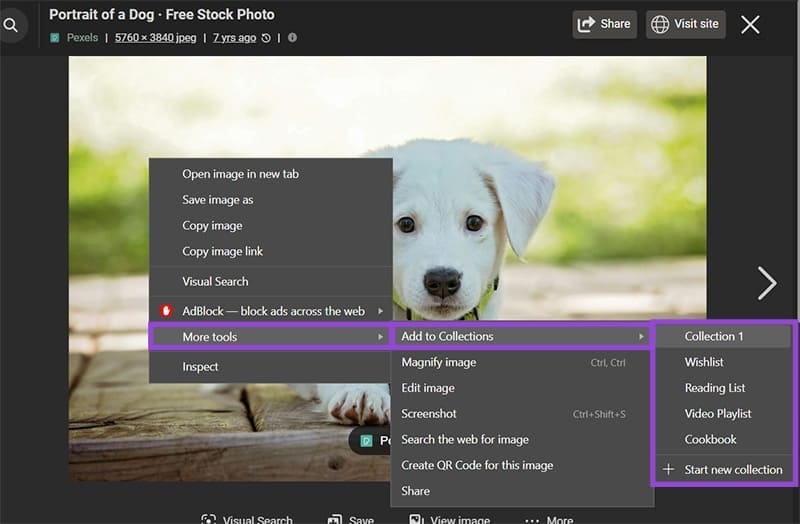Select Create QR Code for this image

(x=476, y=465)
